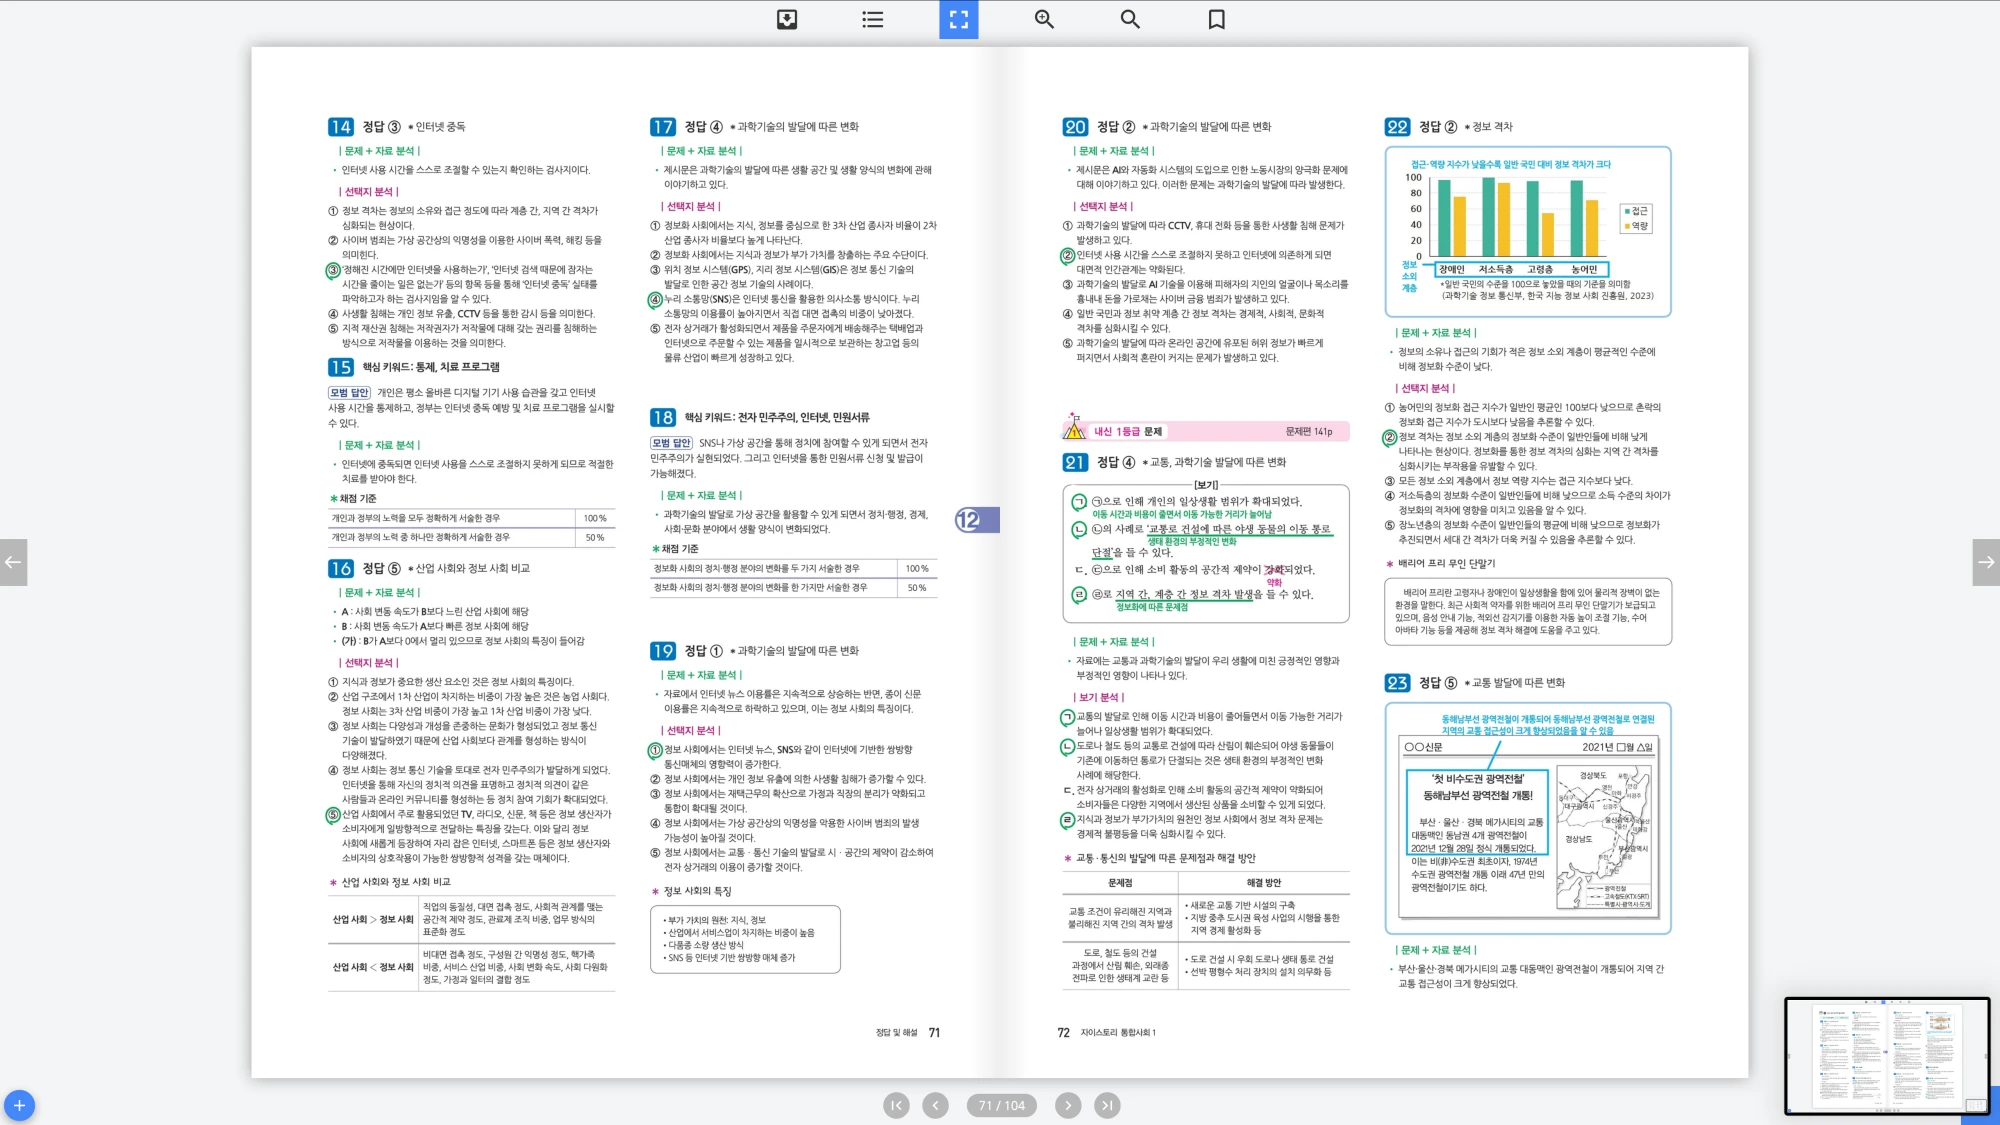Advance to the next page button
This screenshot has height=1125, width=2000.
click(1068, 1105)
